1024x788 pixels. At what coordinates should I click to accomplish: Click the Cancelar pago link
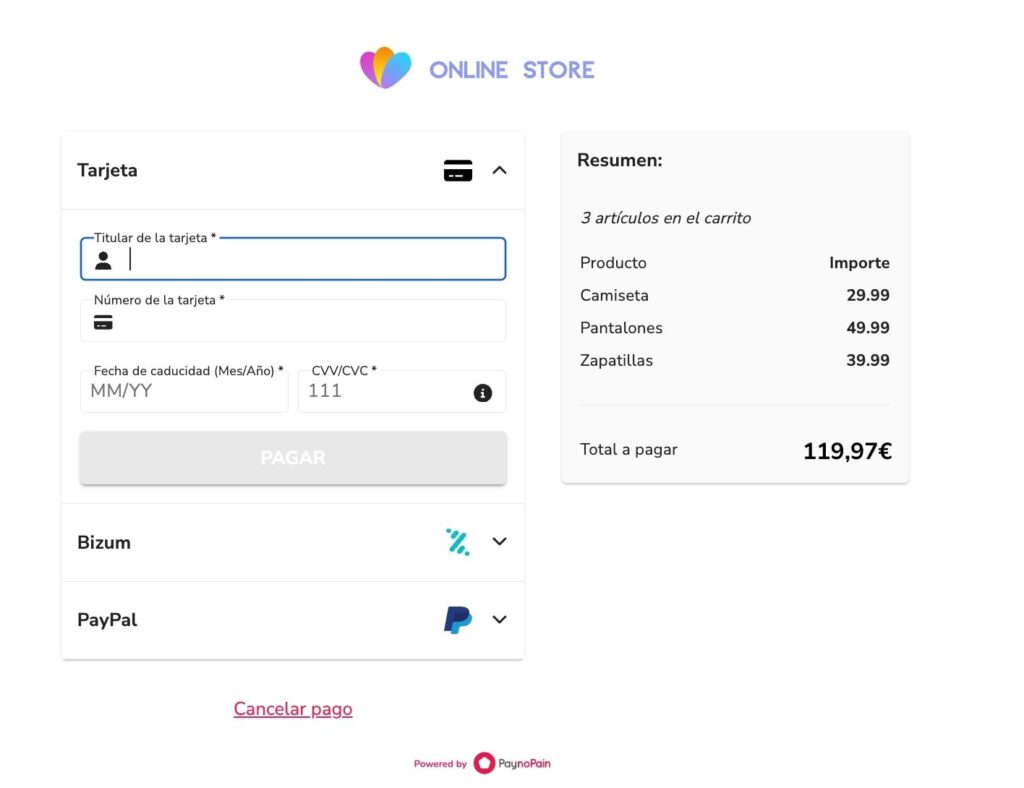click(293, 709)
